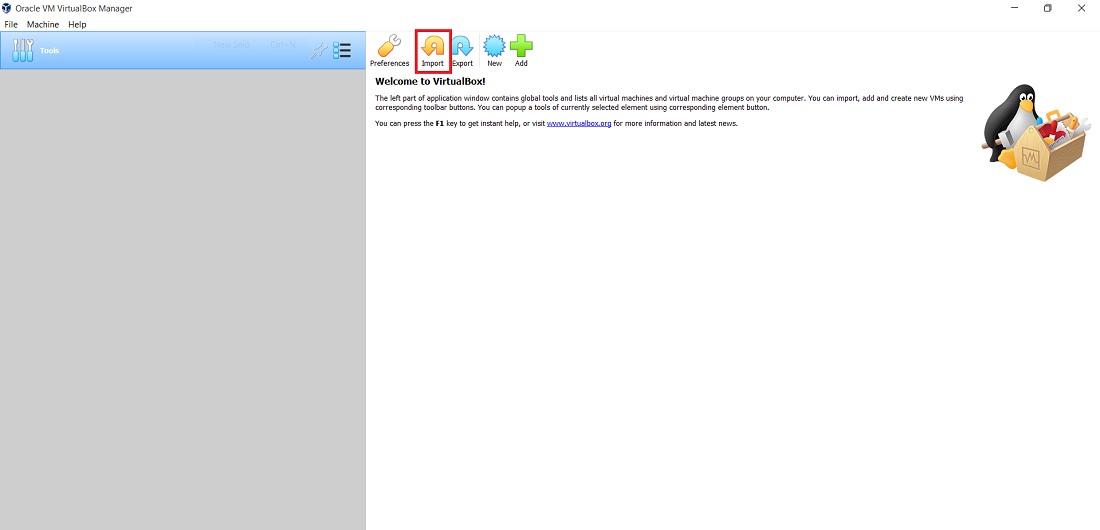The width and height of the screenshot is (1100, 530).
Task: Click the Welcome to VirtualBox! heading
Action: coord(430,81)
